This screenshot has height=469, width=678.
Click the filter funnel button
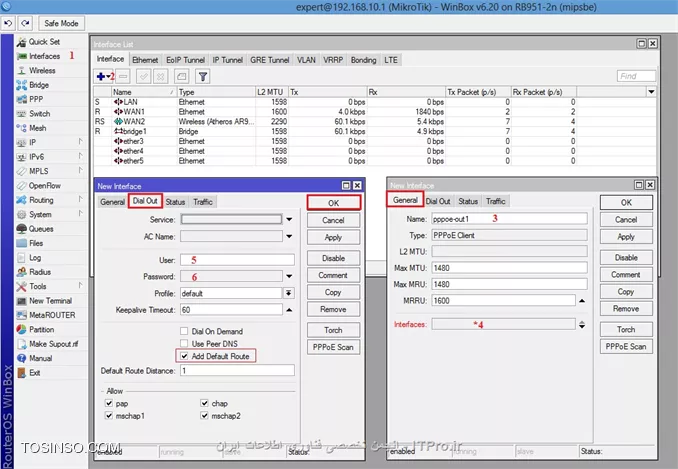[202, 77]
